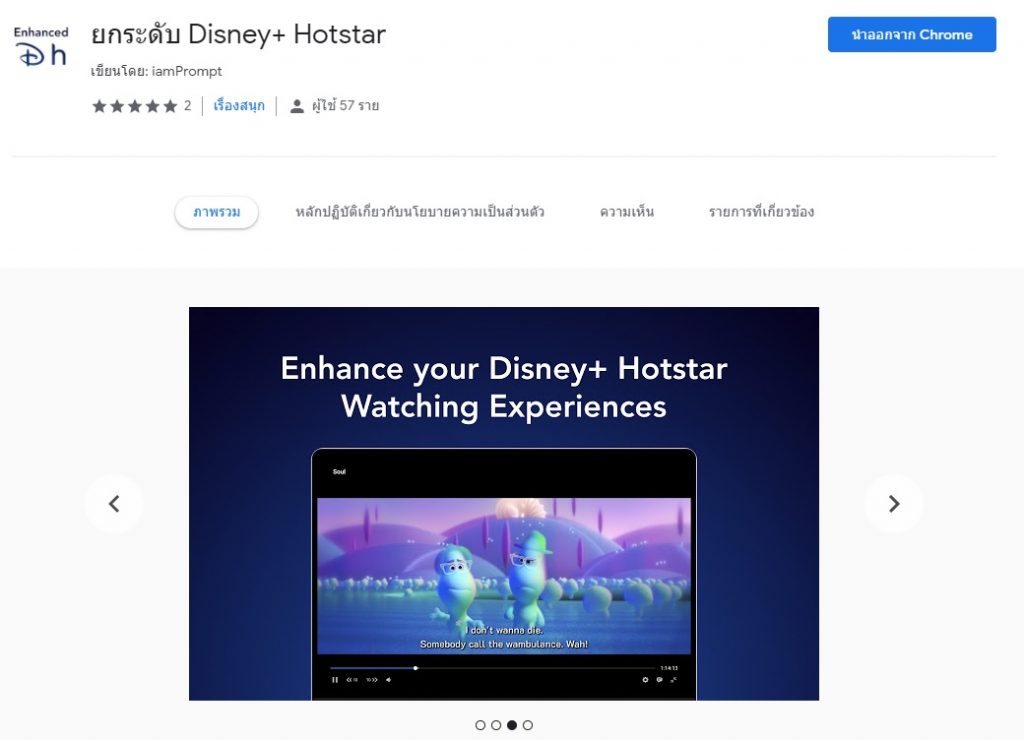
Task: Go to previous screenshot with left arrow
Action: click(114, 504)
